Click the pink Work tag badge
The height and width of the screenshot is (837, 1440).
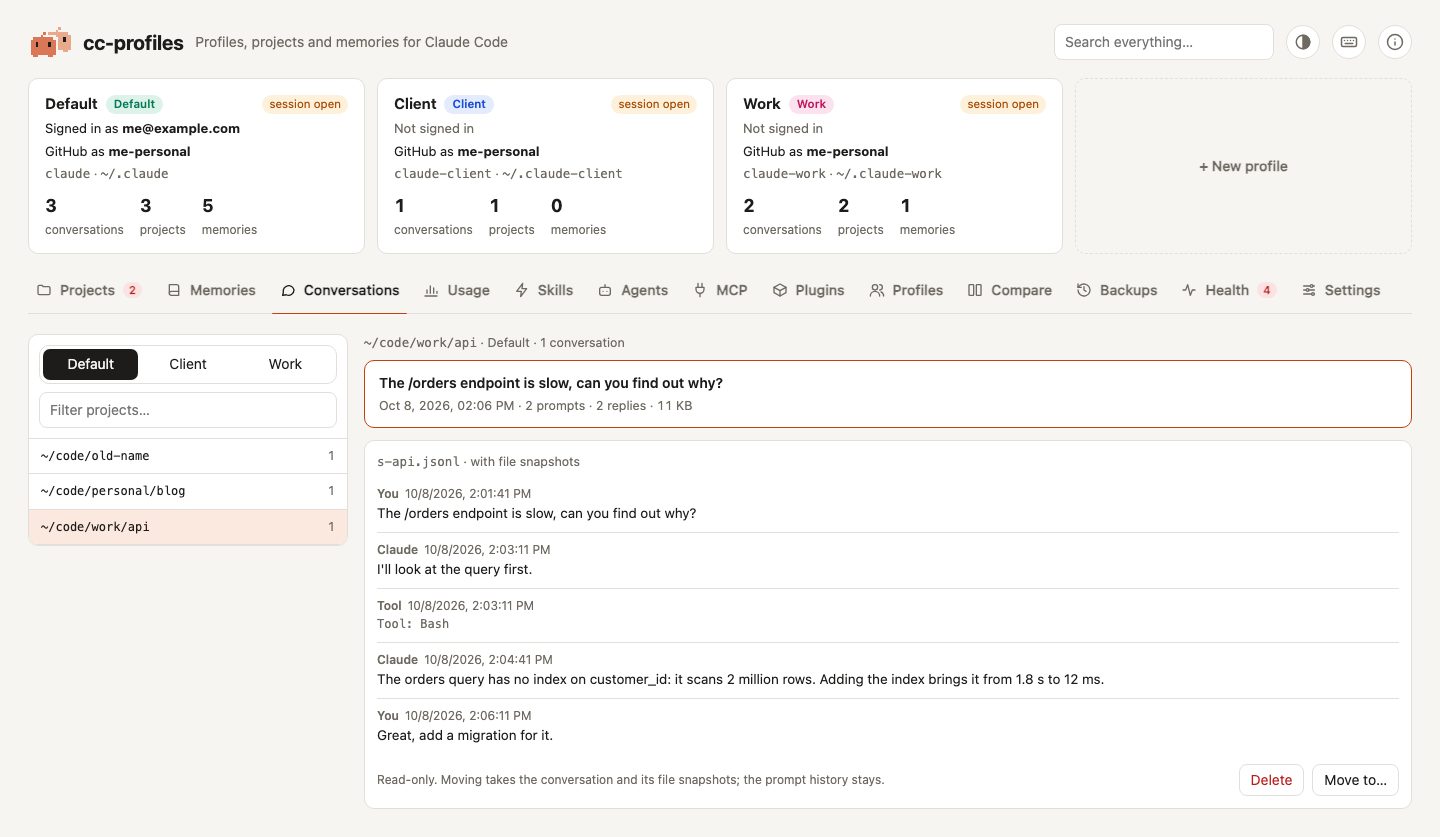[x=811, y=104]
